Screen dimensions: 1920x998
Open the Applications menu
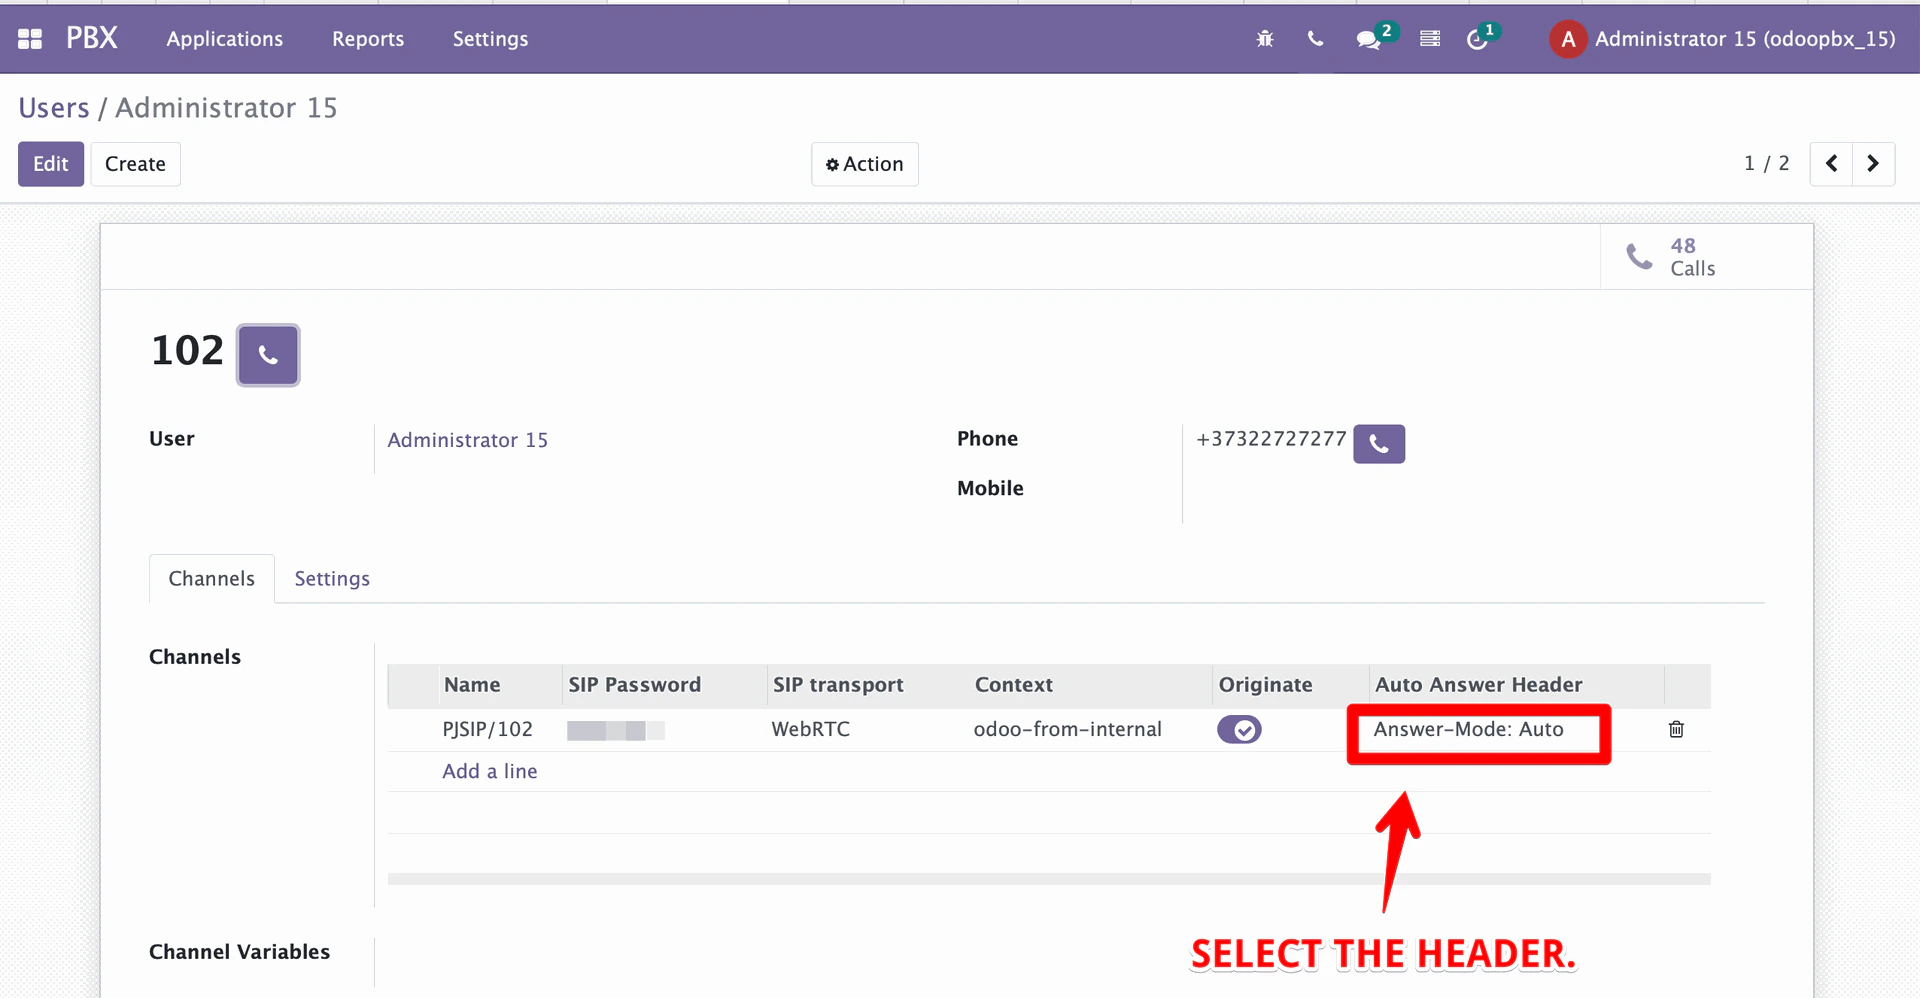225,39
